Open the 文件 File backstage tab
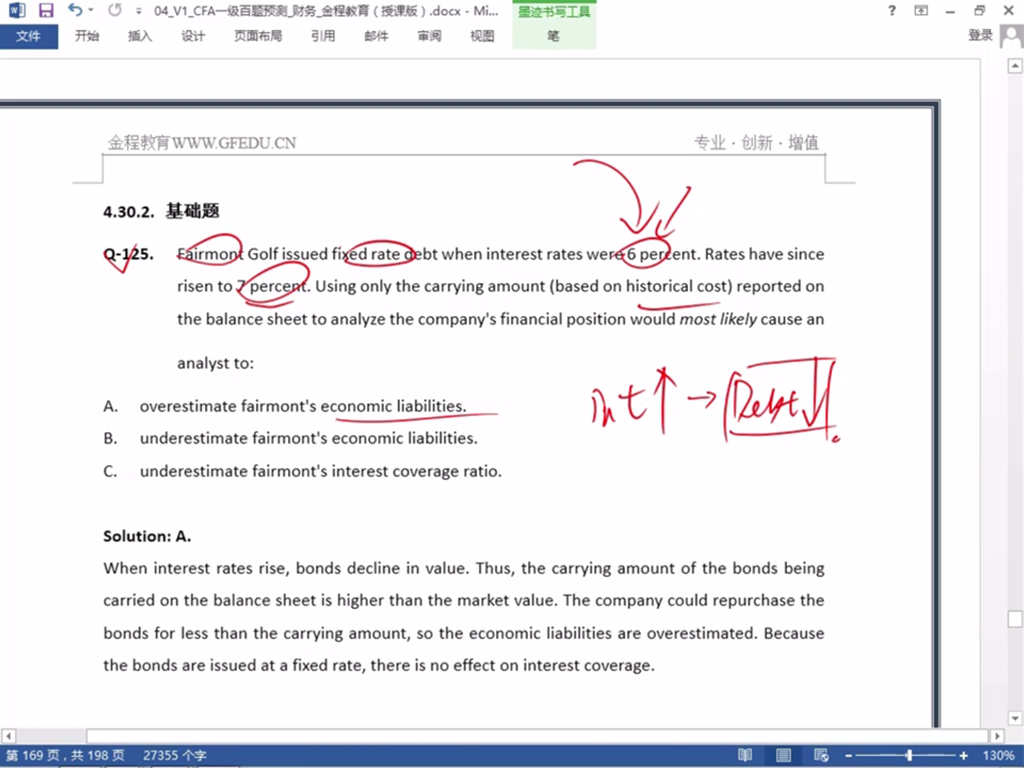The image size is (1024, 768). tap(29, 36)
